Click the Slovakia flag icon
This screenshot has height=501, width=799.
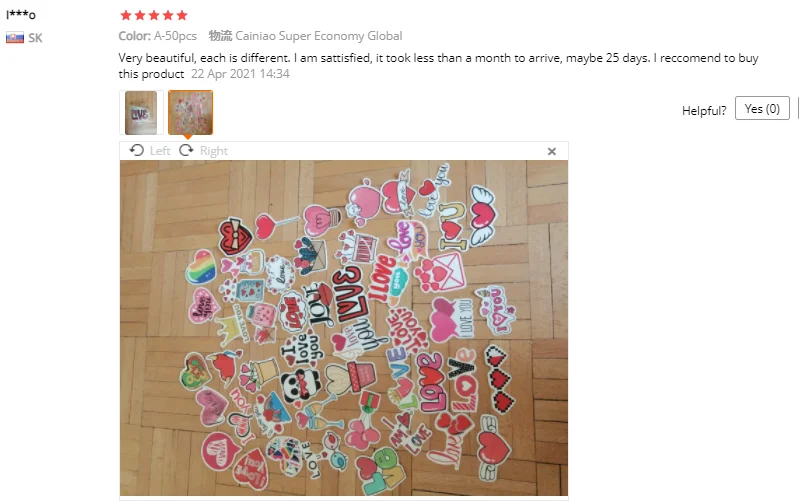point(15,38)
